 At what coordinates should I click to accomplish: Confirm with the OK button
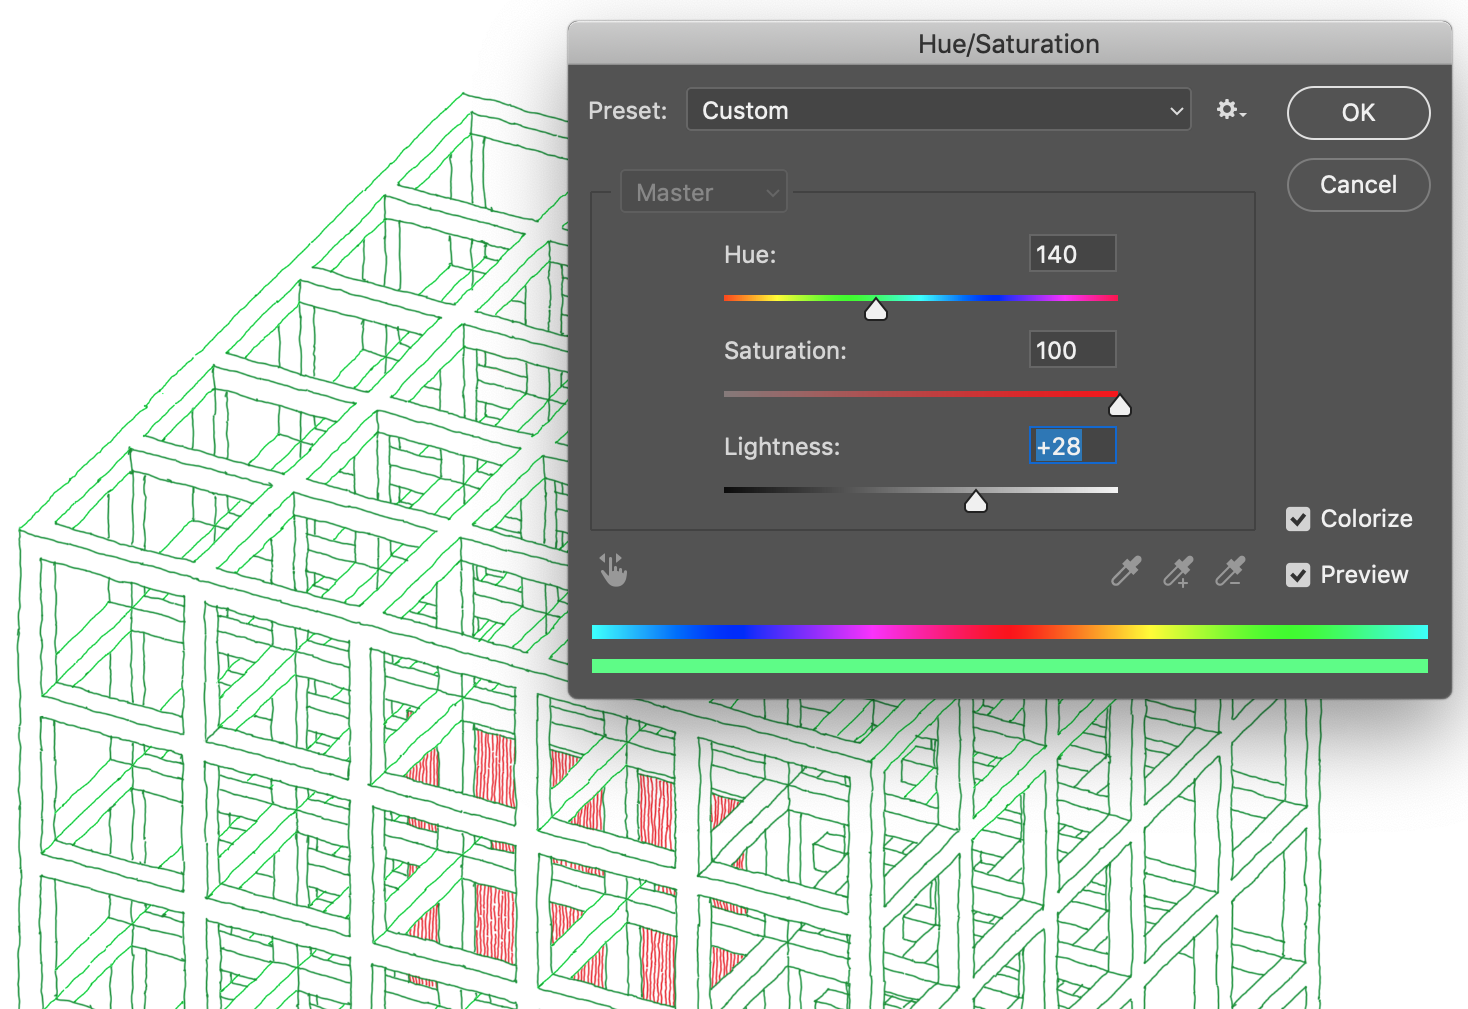(1358, 113)
